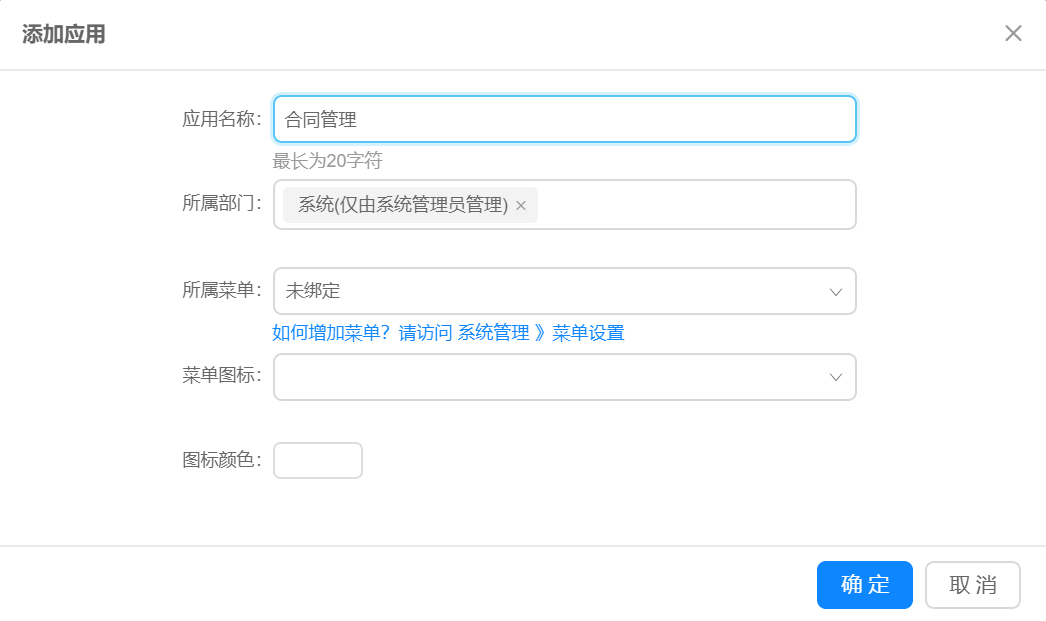Click the 应用名称 field label
This screenshot has height=621, width=1046.
click(x=221, y=120)
